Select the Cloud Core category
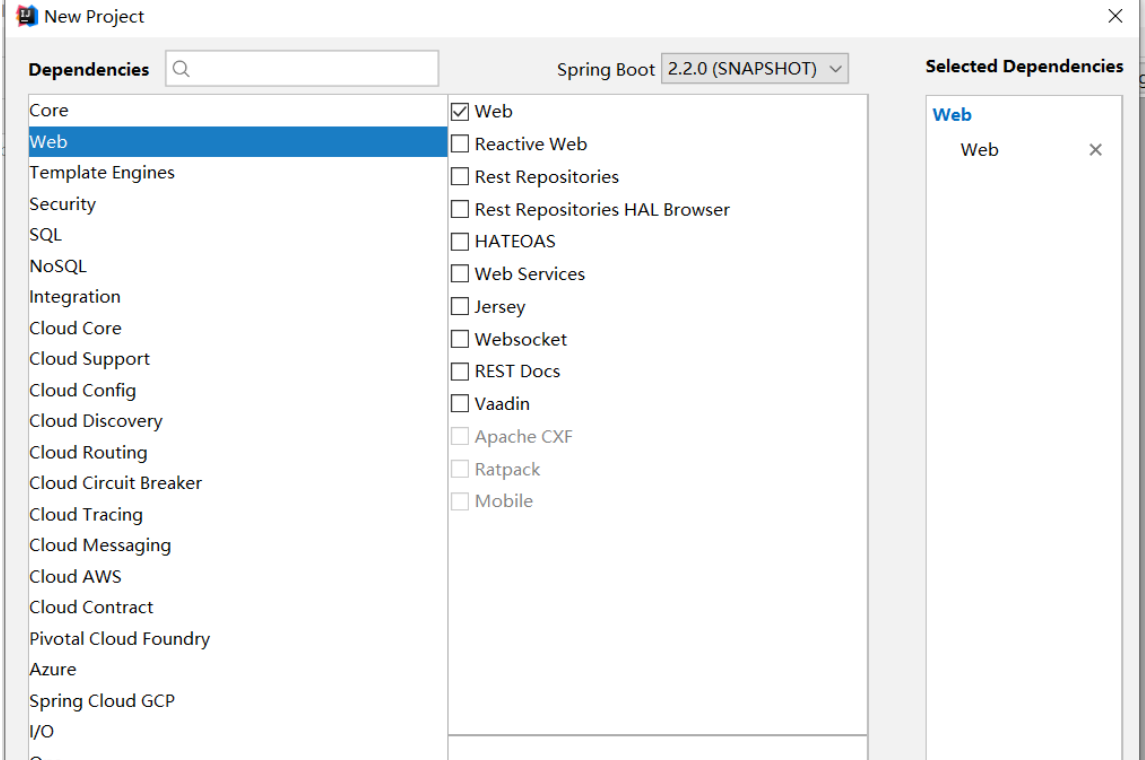Viewport: 1145px width, 760px height. click(238, 328)
